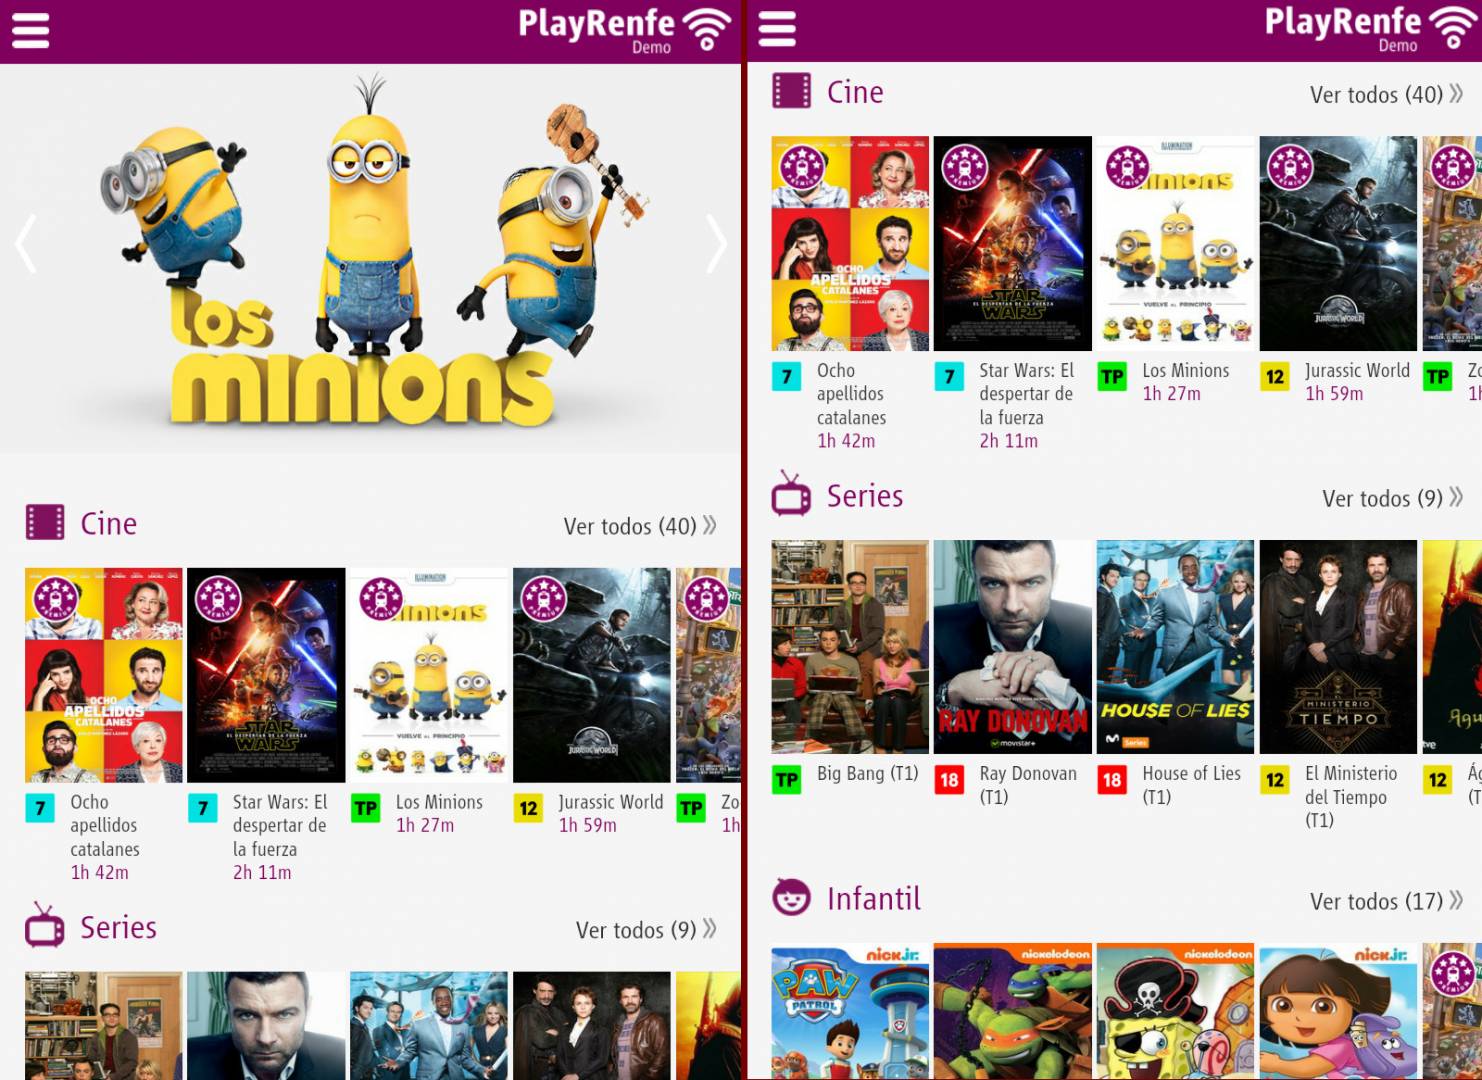Expand Ver todos (17) for Infantil

1386,901
